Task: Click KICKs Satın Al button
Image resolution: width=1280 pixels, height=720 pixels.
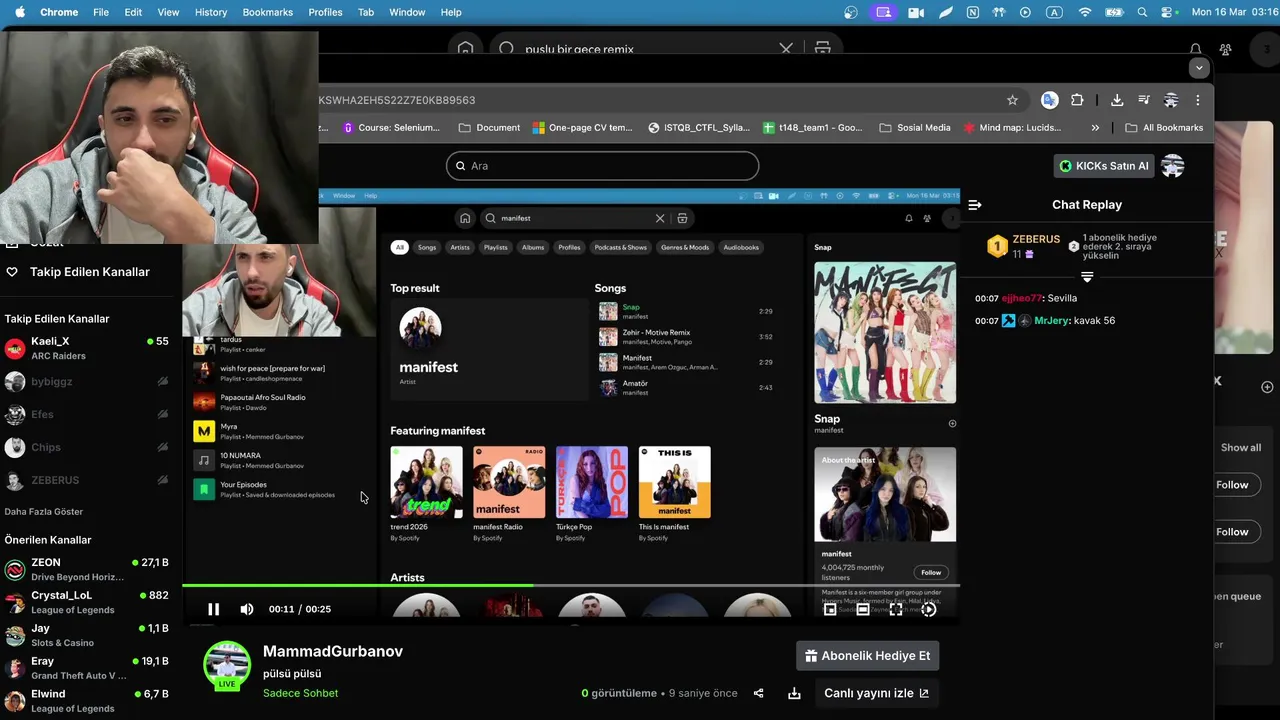Action: (1104, 166)
